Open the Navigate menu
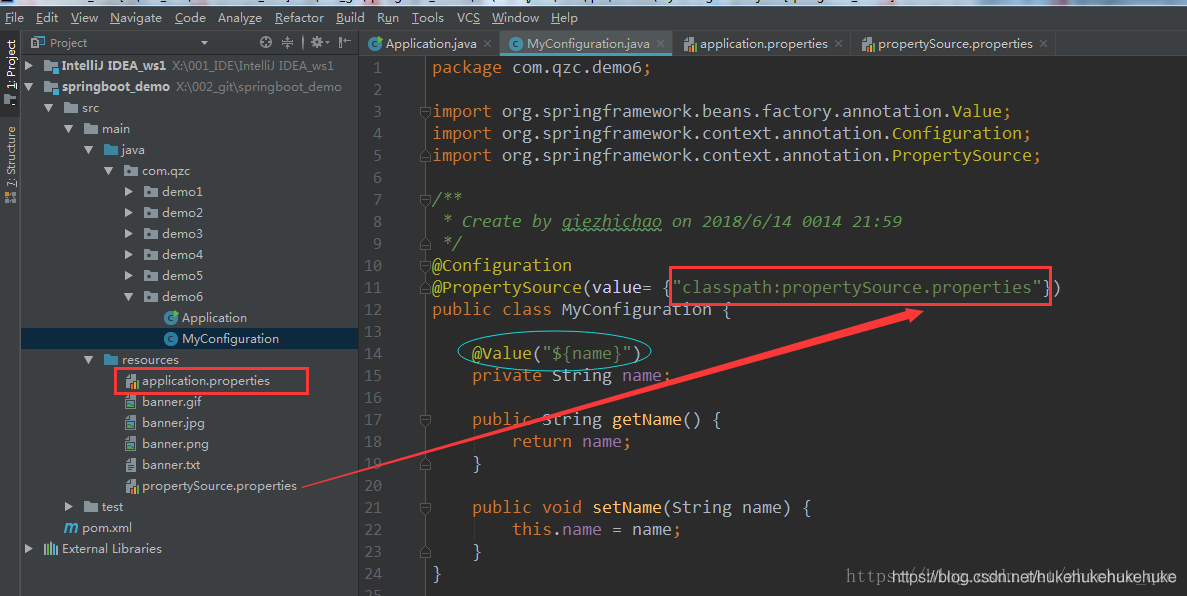Viewport: 1187px width, 596px height. coord(136,17)
